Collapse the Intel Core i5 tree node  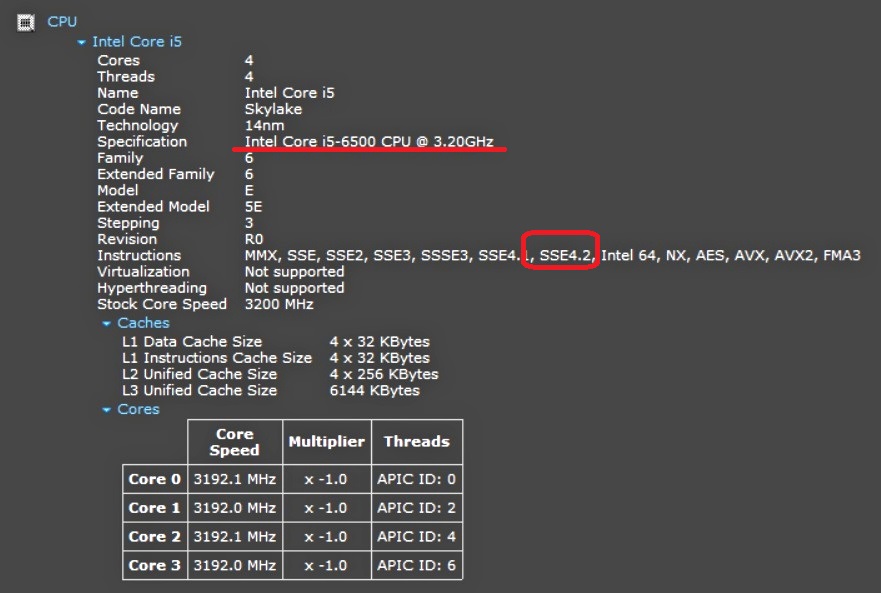coord(81,42)
